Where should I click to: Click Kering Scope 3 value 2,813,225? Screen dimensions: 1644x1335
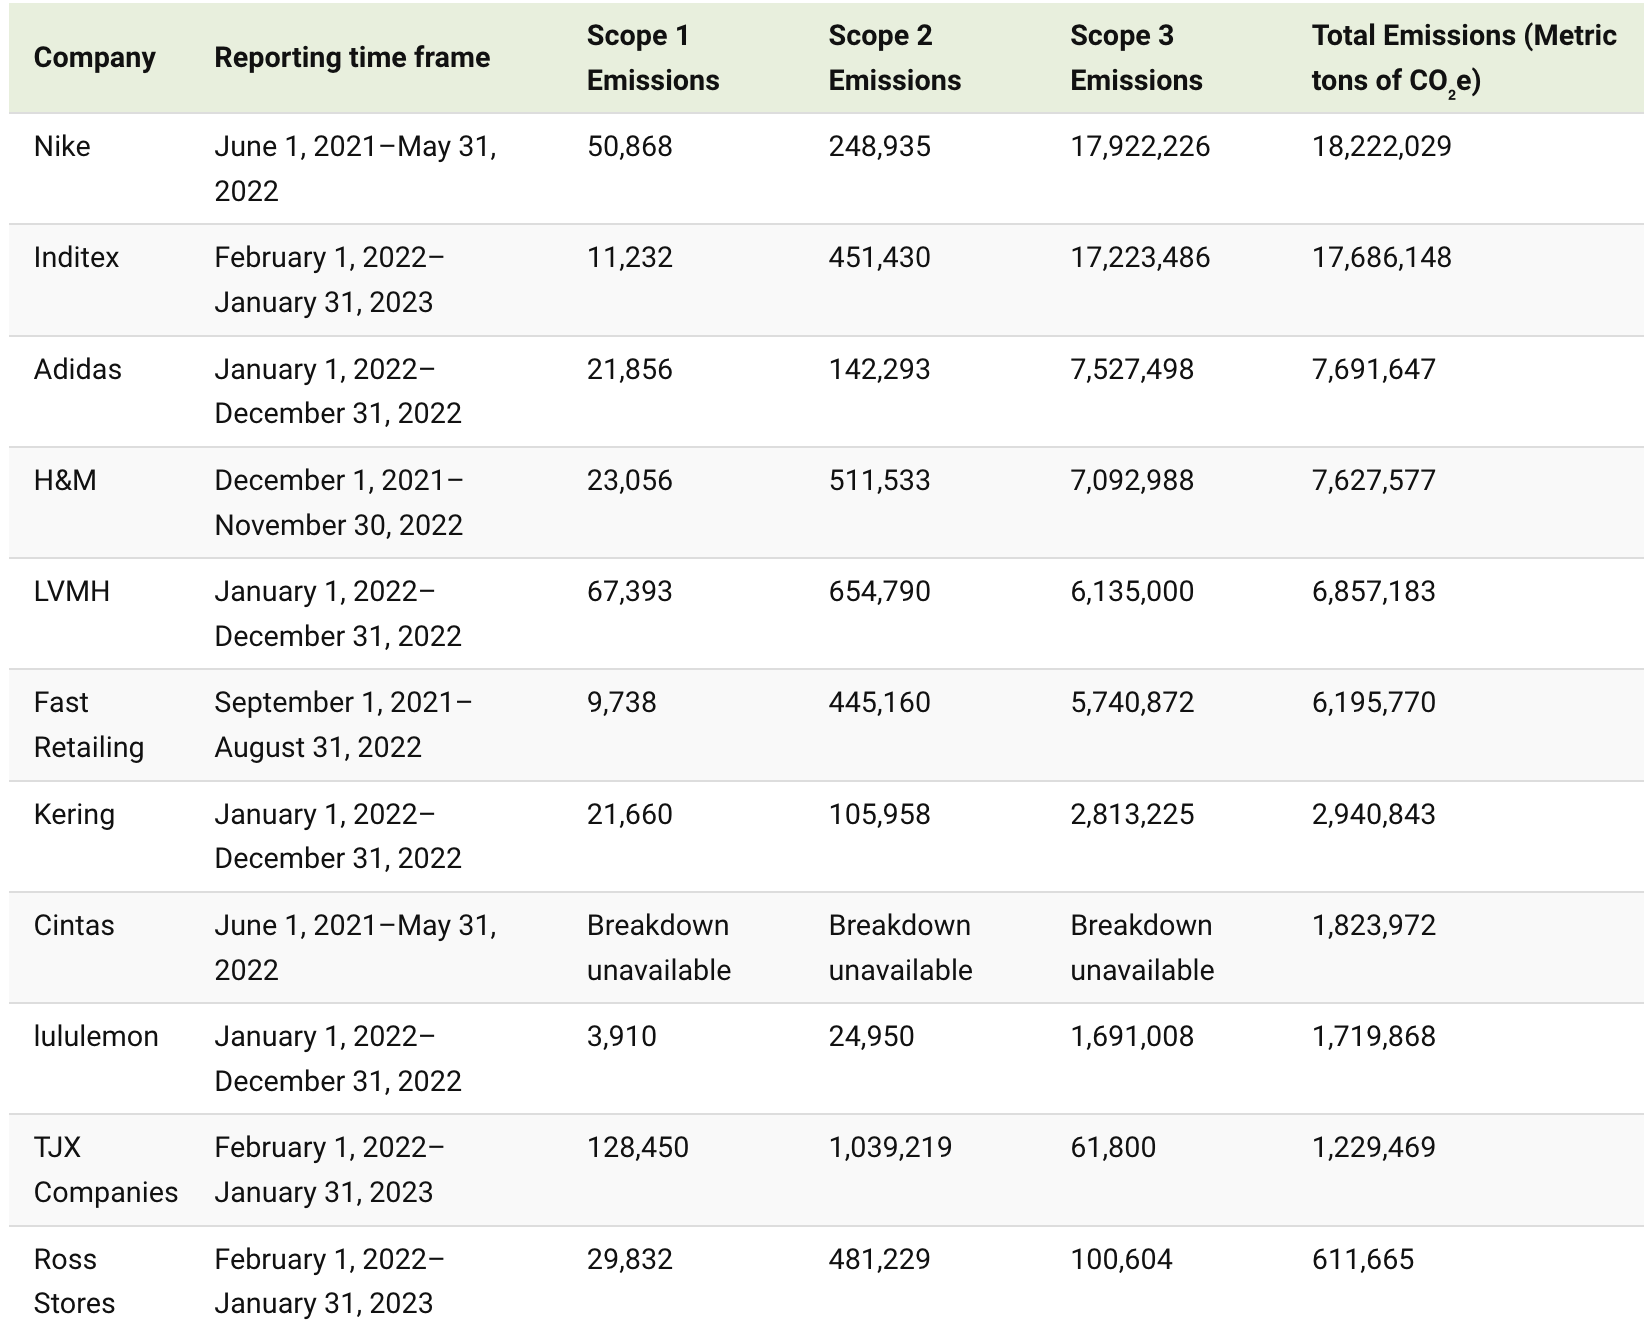click(x=1132, y=815)
